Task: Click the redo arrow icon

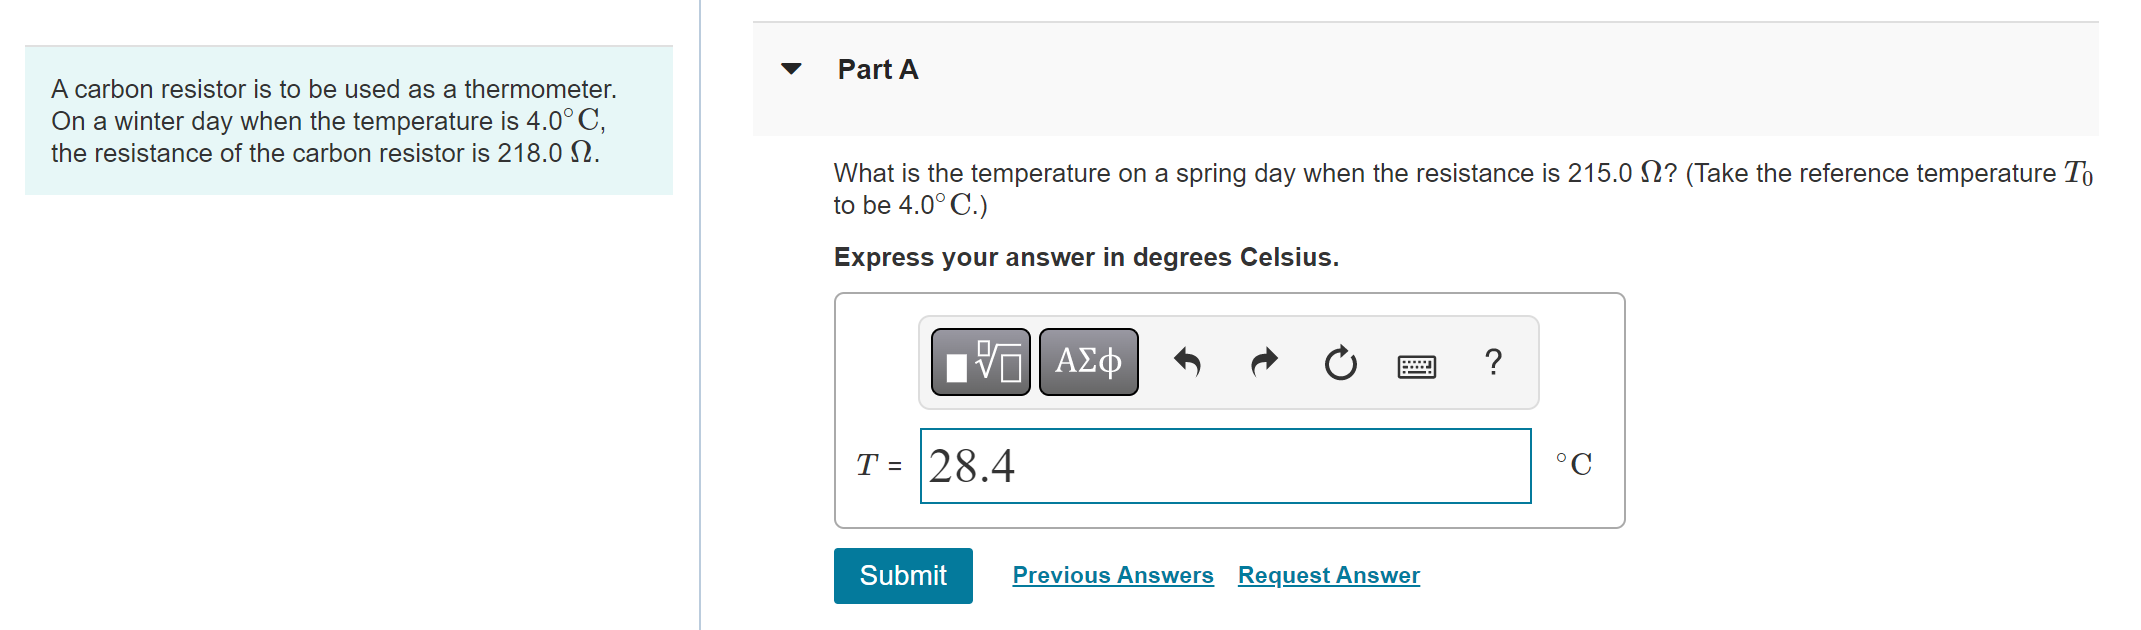Action: (x=1264, y=362)
